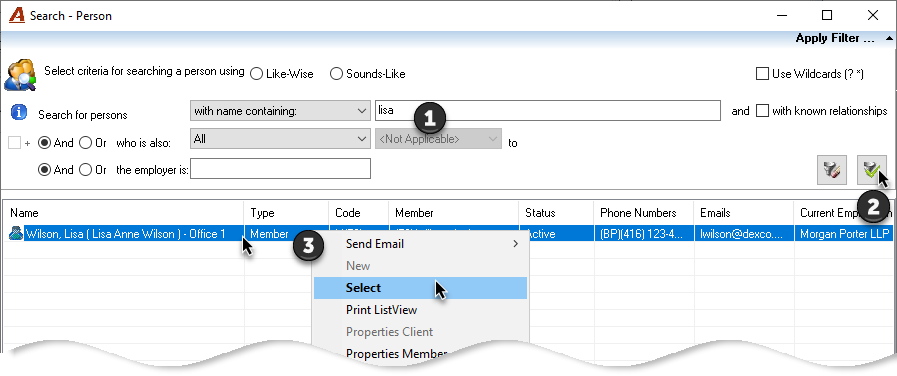
Task: Sort by the Current Employer column header
Action: pyautogui.click(x=844, y=213)
